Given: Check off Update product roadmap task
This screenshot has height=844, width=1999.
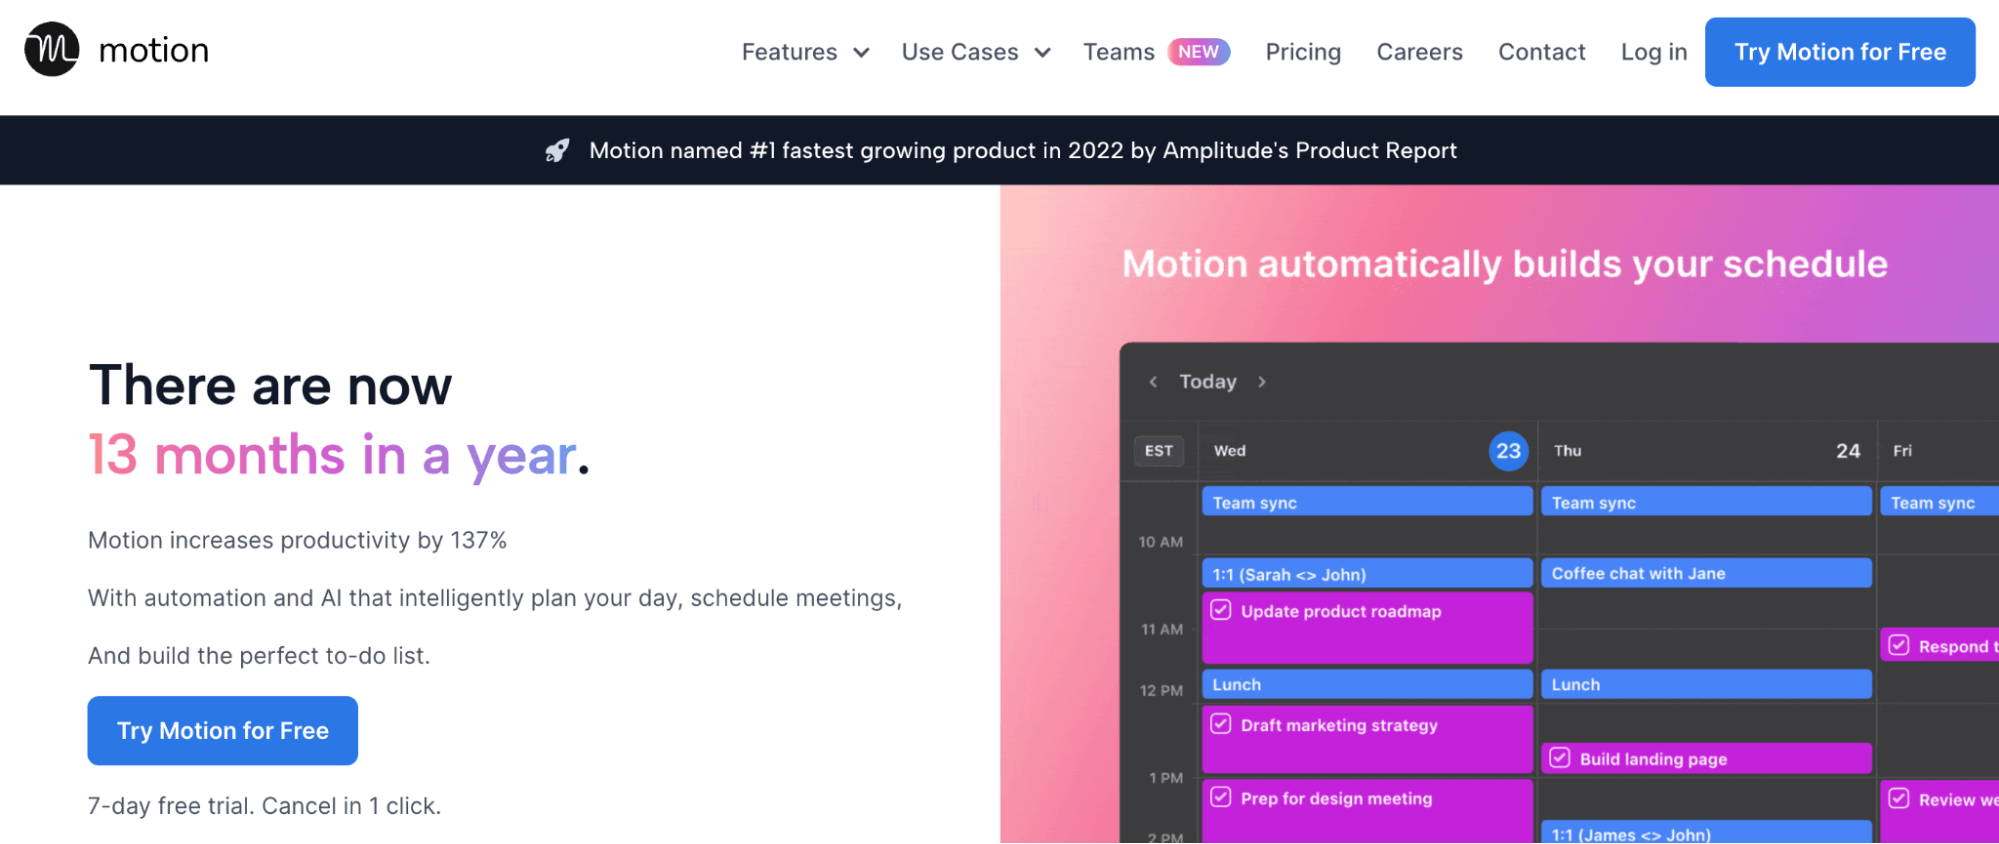Looking at the screenshot, I should 1221,610.
